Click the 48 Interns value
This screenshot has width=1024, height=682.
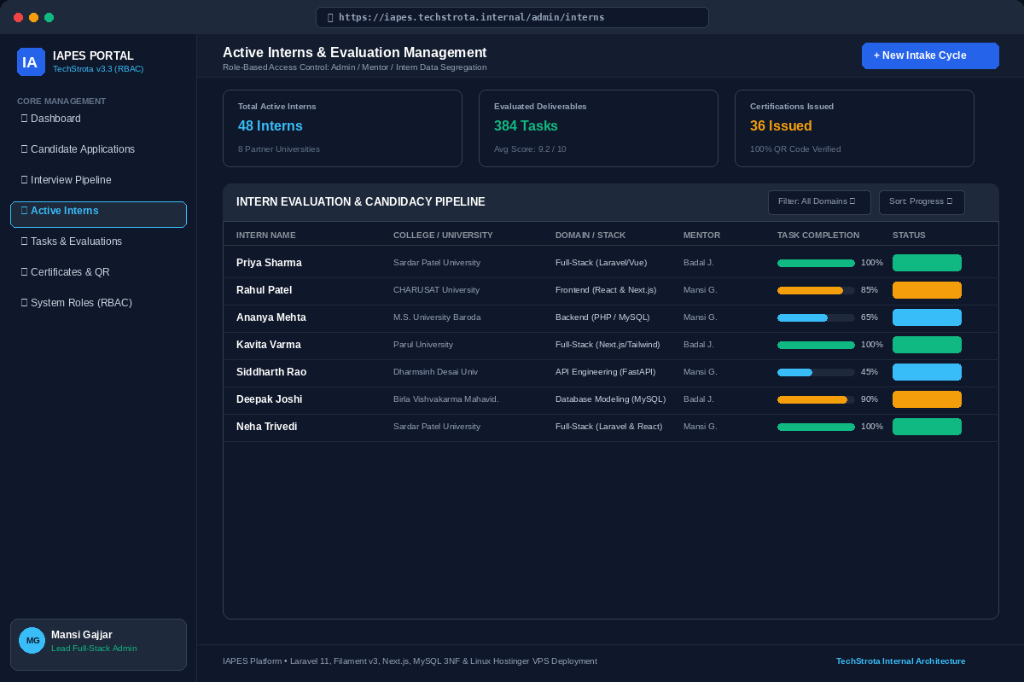pyautogui.click(x=270, y=126)
